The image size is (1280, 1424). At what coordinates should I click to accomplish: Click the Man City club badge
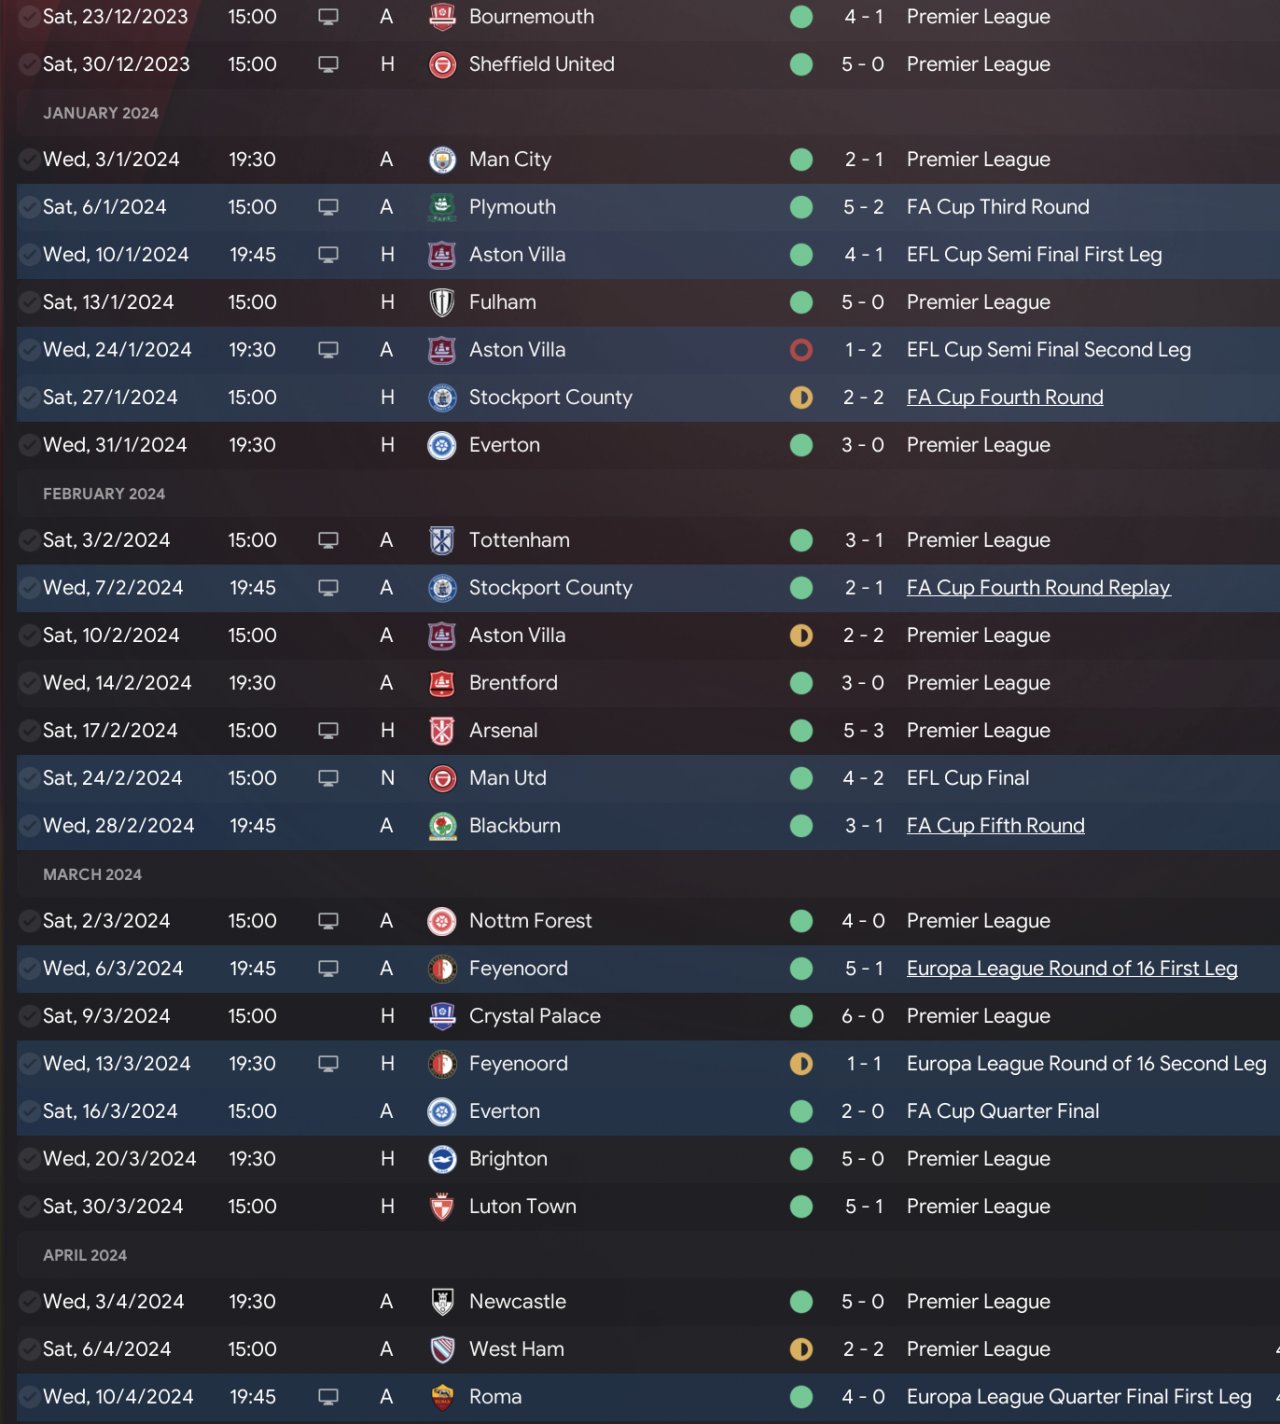point(441,160)
